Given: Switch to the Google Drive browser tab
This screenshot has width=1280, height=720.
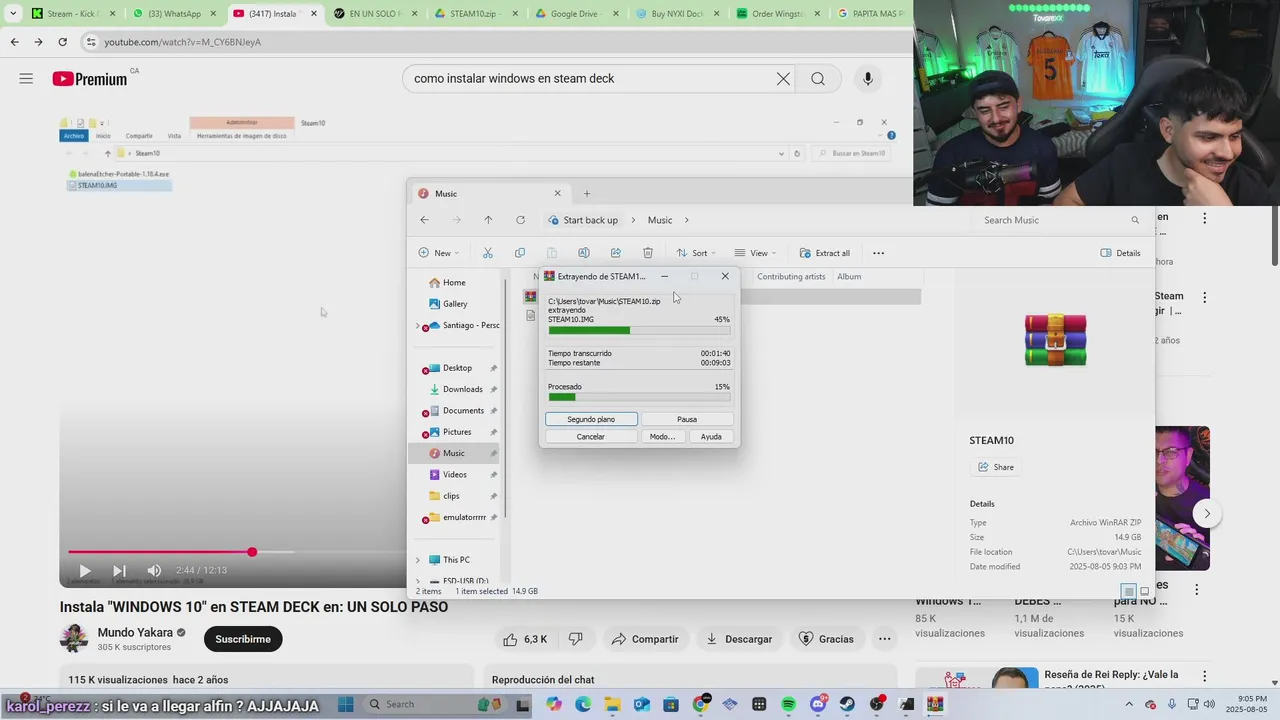Looking at the screenshot, I should click(574, 14).
